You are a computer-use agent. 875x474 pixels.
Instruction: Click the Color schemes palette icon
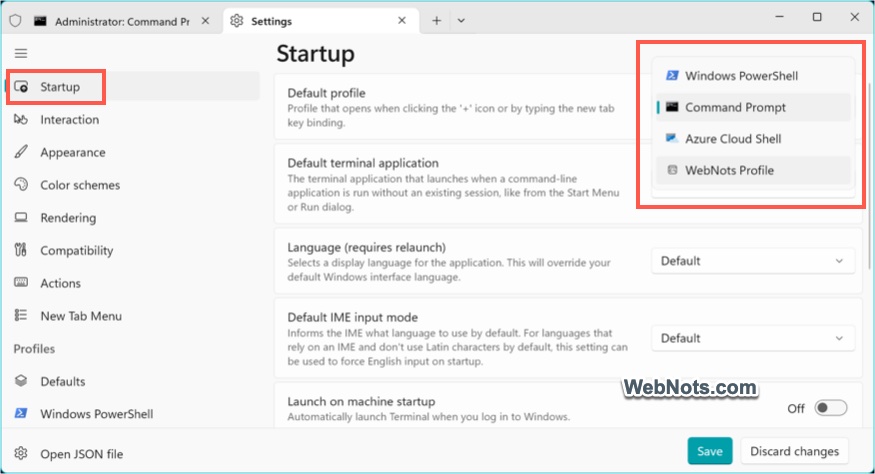(21, 184)
